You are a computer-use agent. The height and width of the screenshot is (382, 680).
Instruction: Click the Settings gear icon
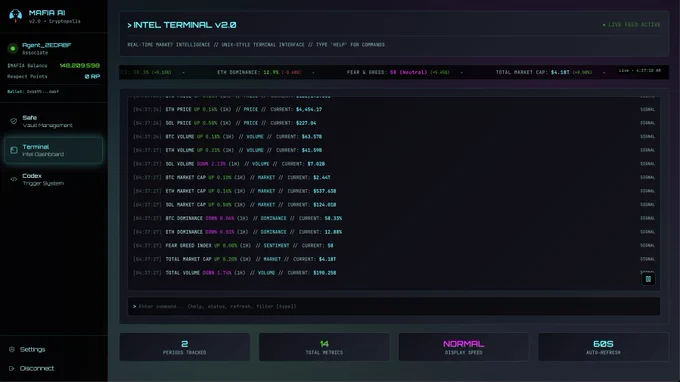click(x=12, y=349)
